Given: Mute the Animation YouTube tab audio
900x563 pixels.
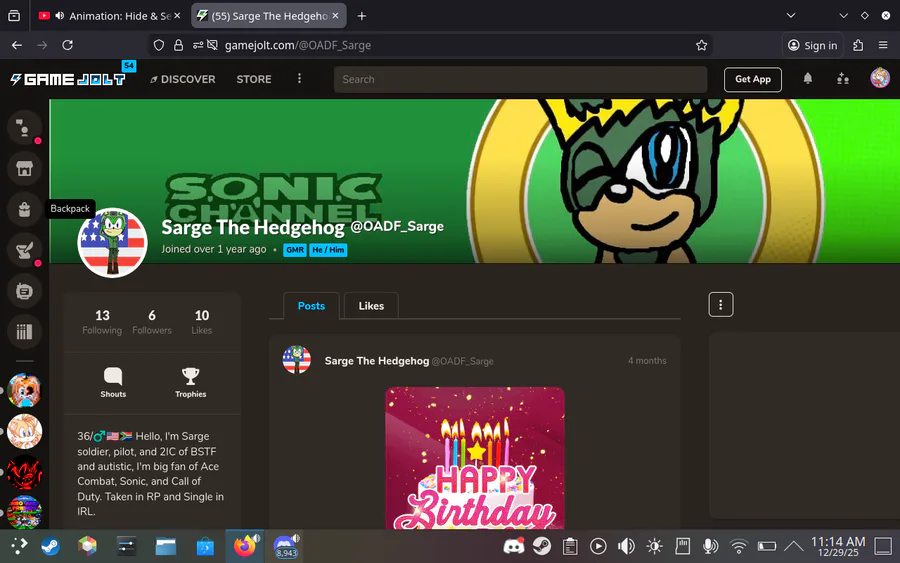Looking at the screenshot, I should (x=60, y=15).
